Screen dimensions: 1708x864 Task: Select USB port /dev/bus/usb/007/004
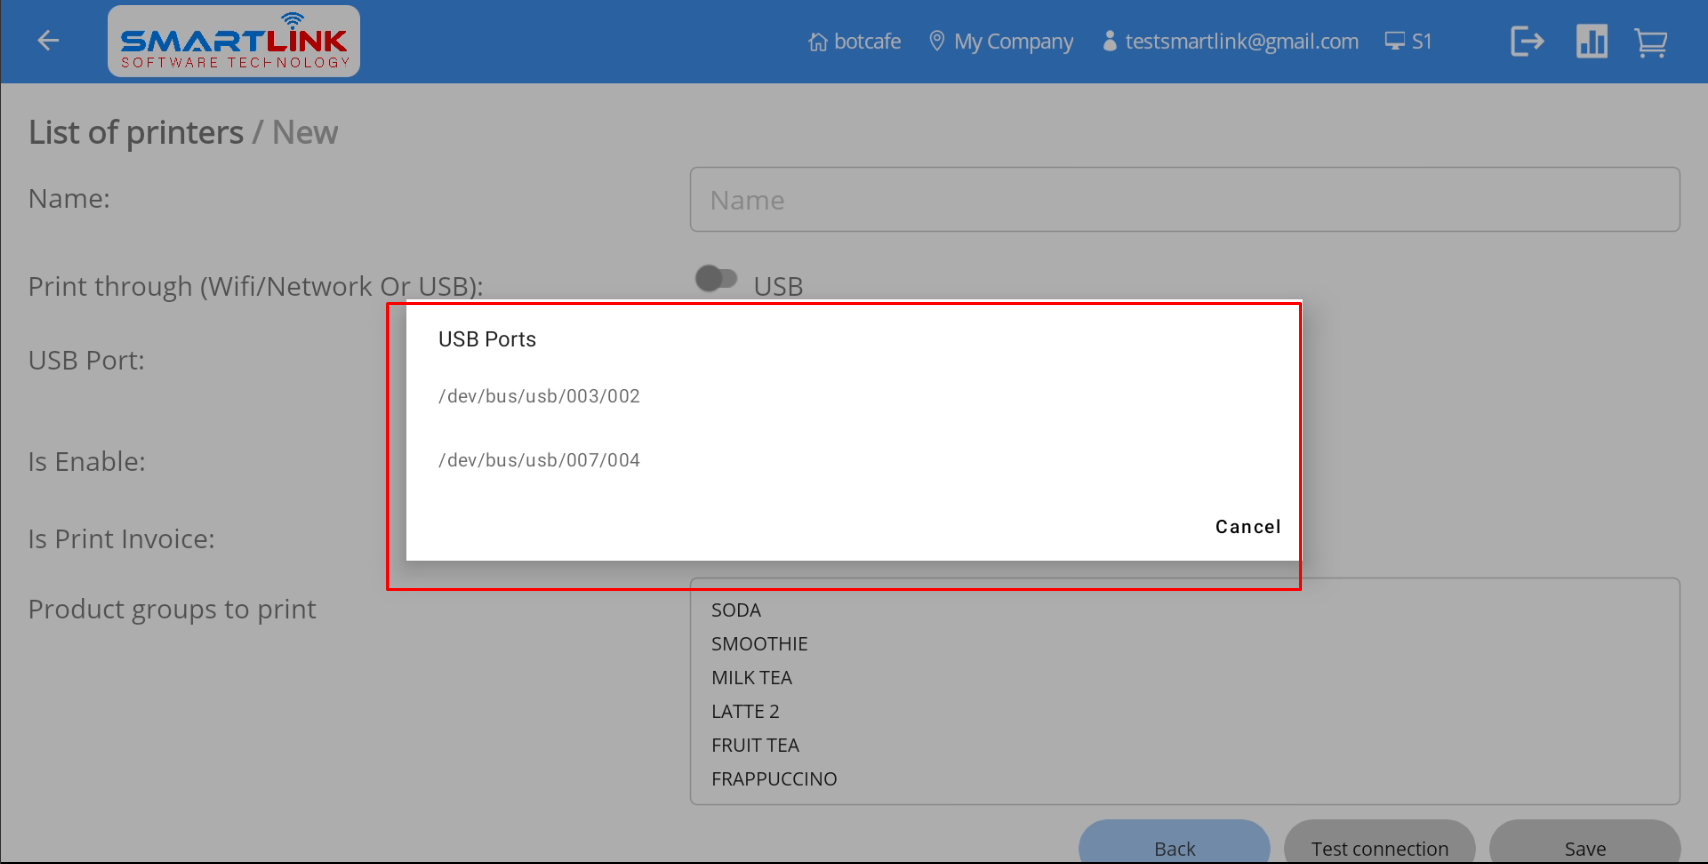pos(539,460)
